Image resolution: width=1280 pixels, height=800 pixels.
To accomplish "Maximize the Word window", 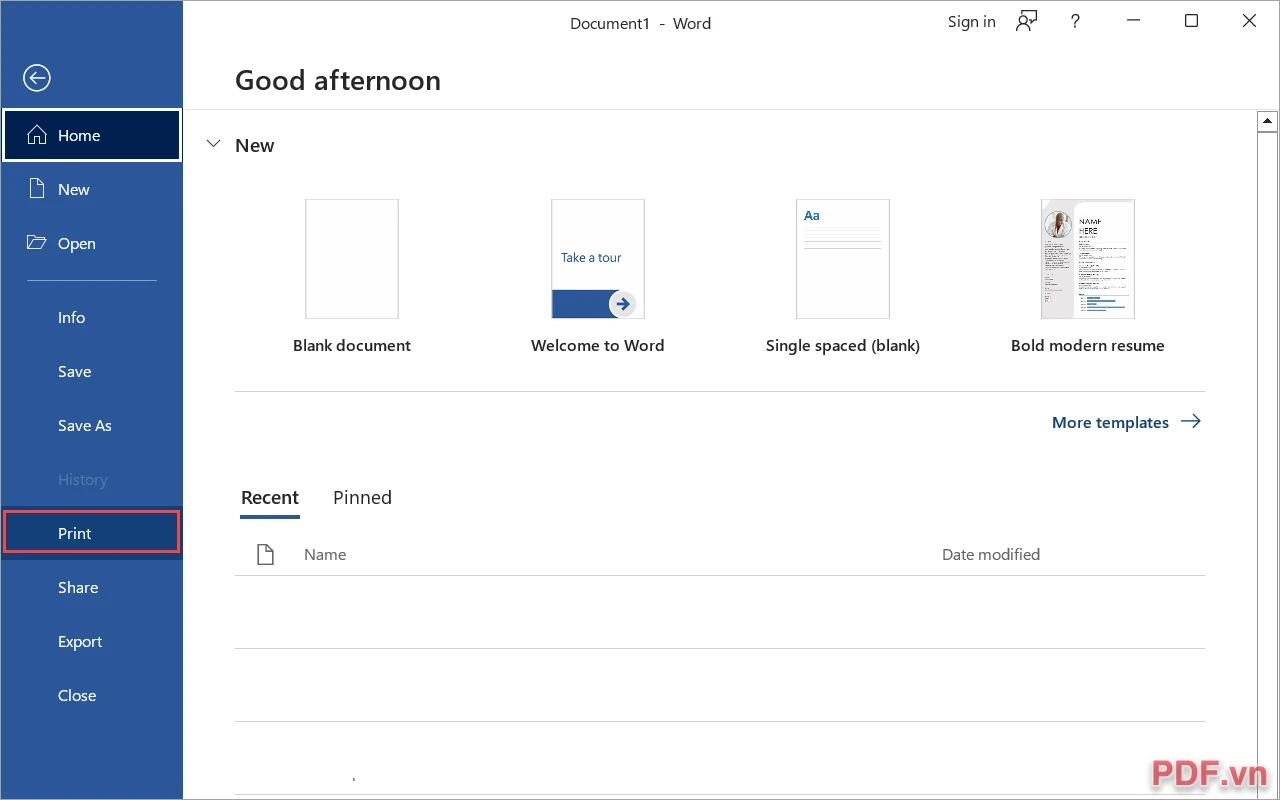I will pyautogui.click(x=1191, y=21).
